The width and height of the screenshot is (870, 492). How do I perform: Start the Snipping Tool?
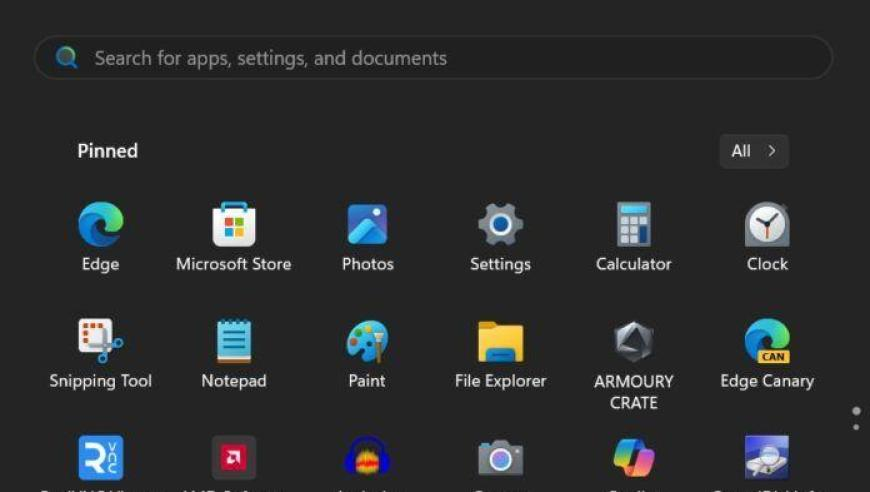(100, 341)
